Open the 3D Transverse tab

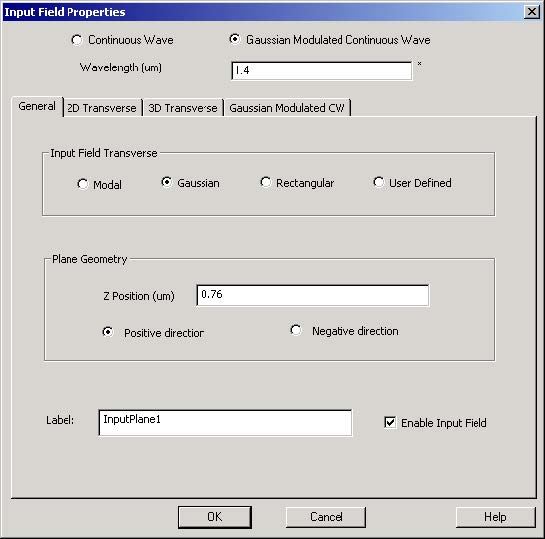coord(183,108)
